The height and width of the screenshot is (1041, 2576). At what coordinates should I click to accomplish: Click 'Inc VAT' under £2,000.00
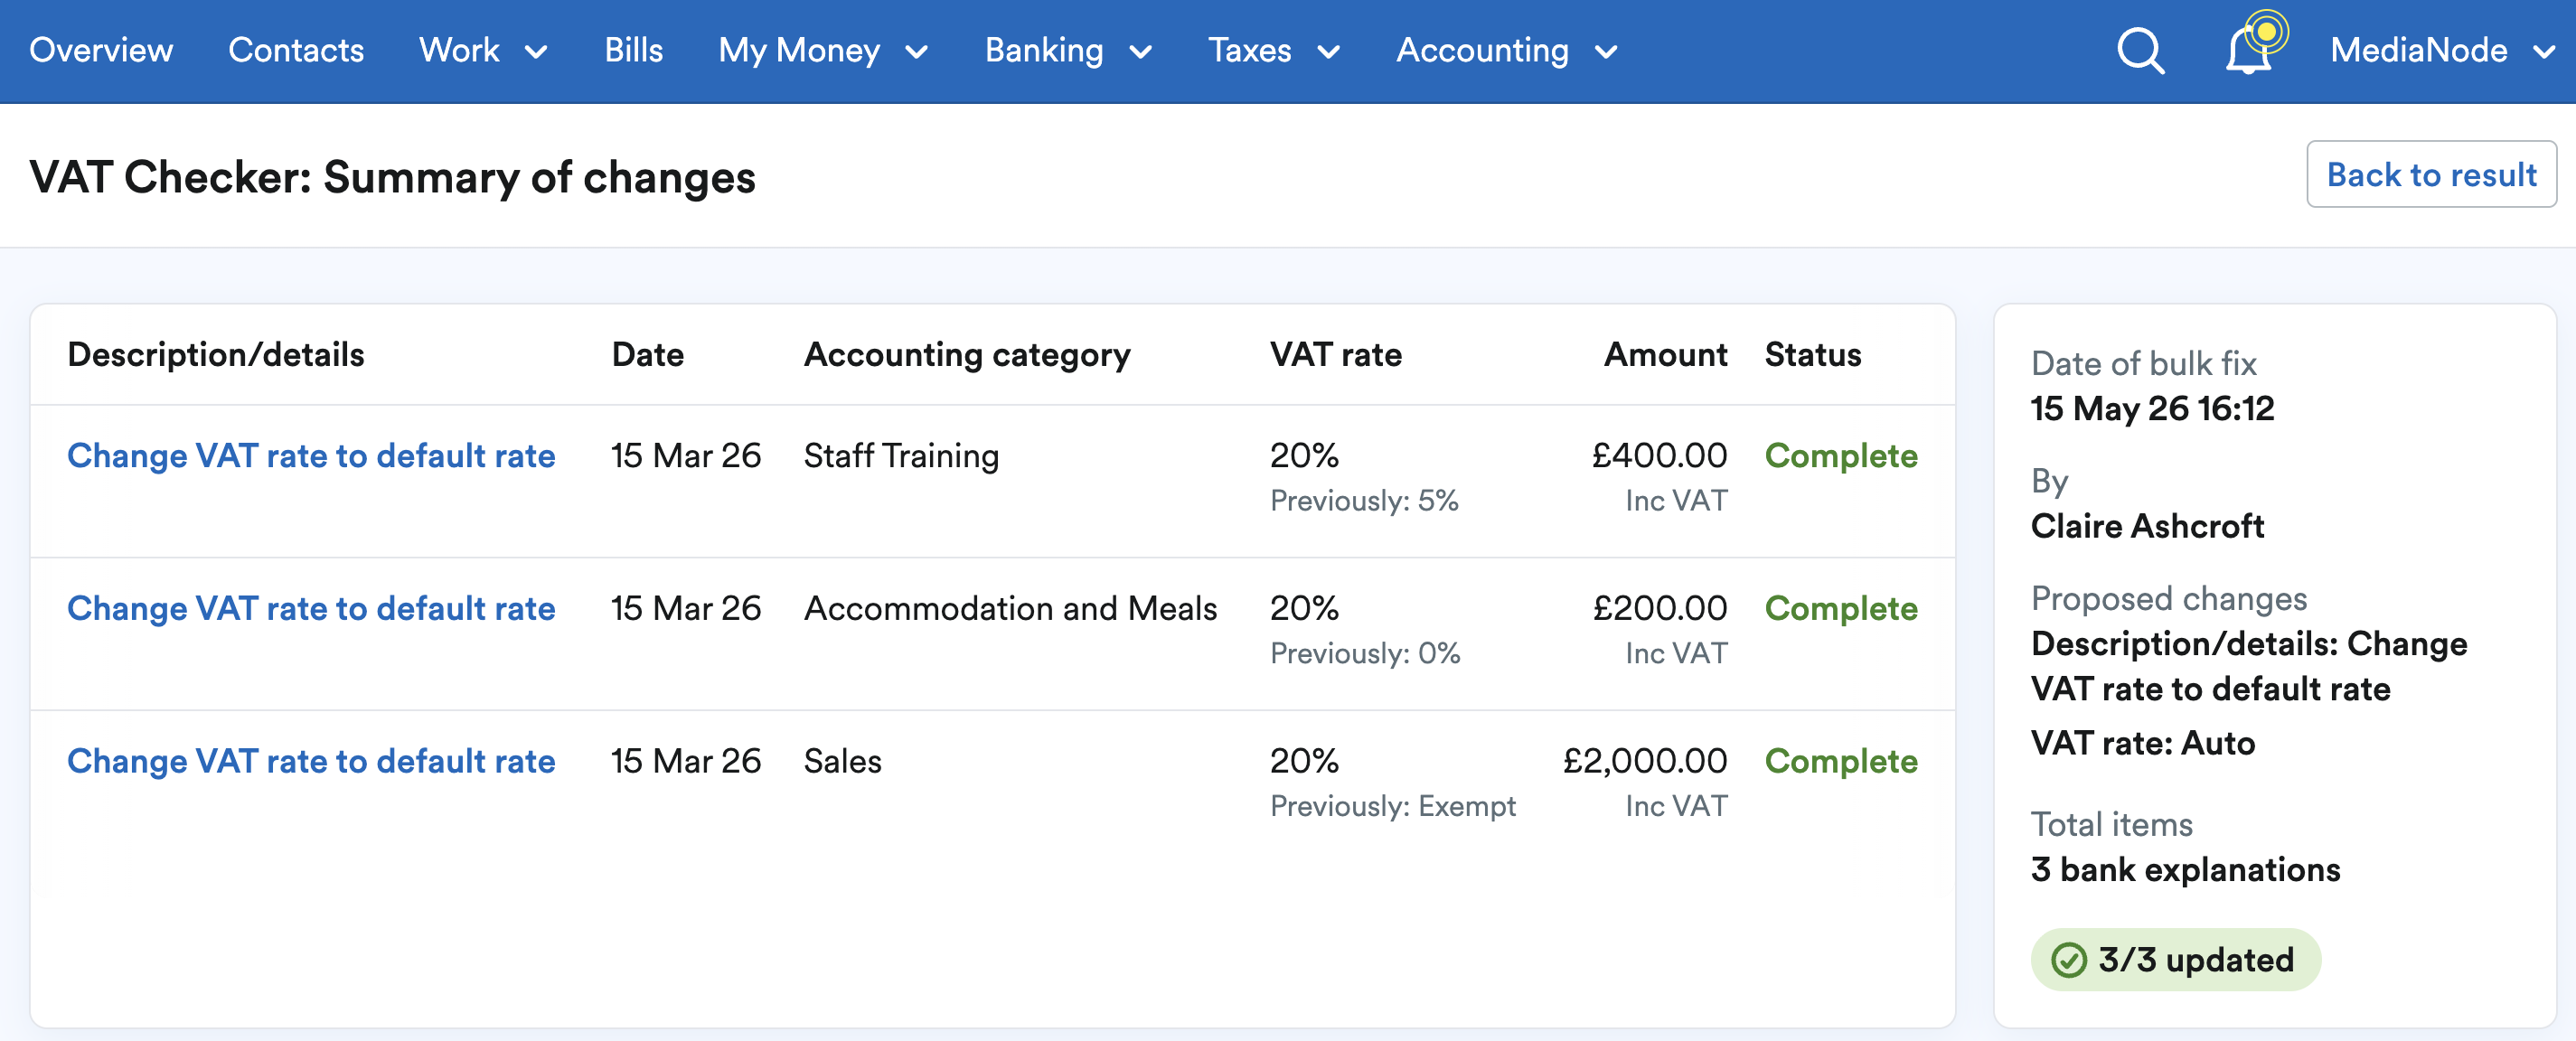tap(1676, 807)
